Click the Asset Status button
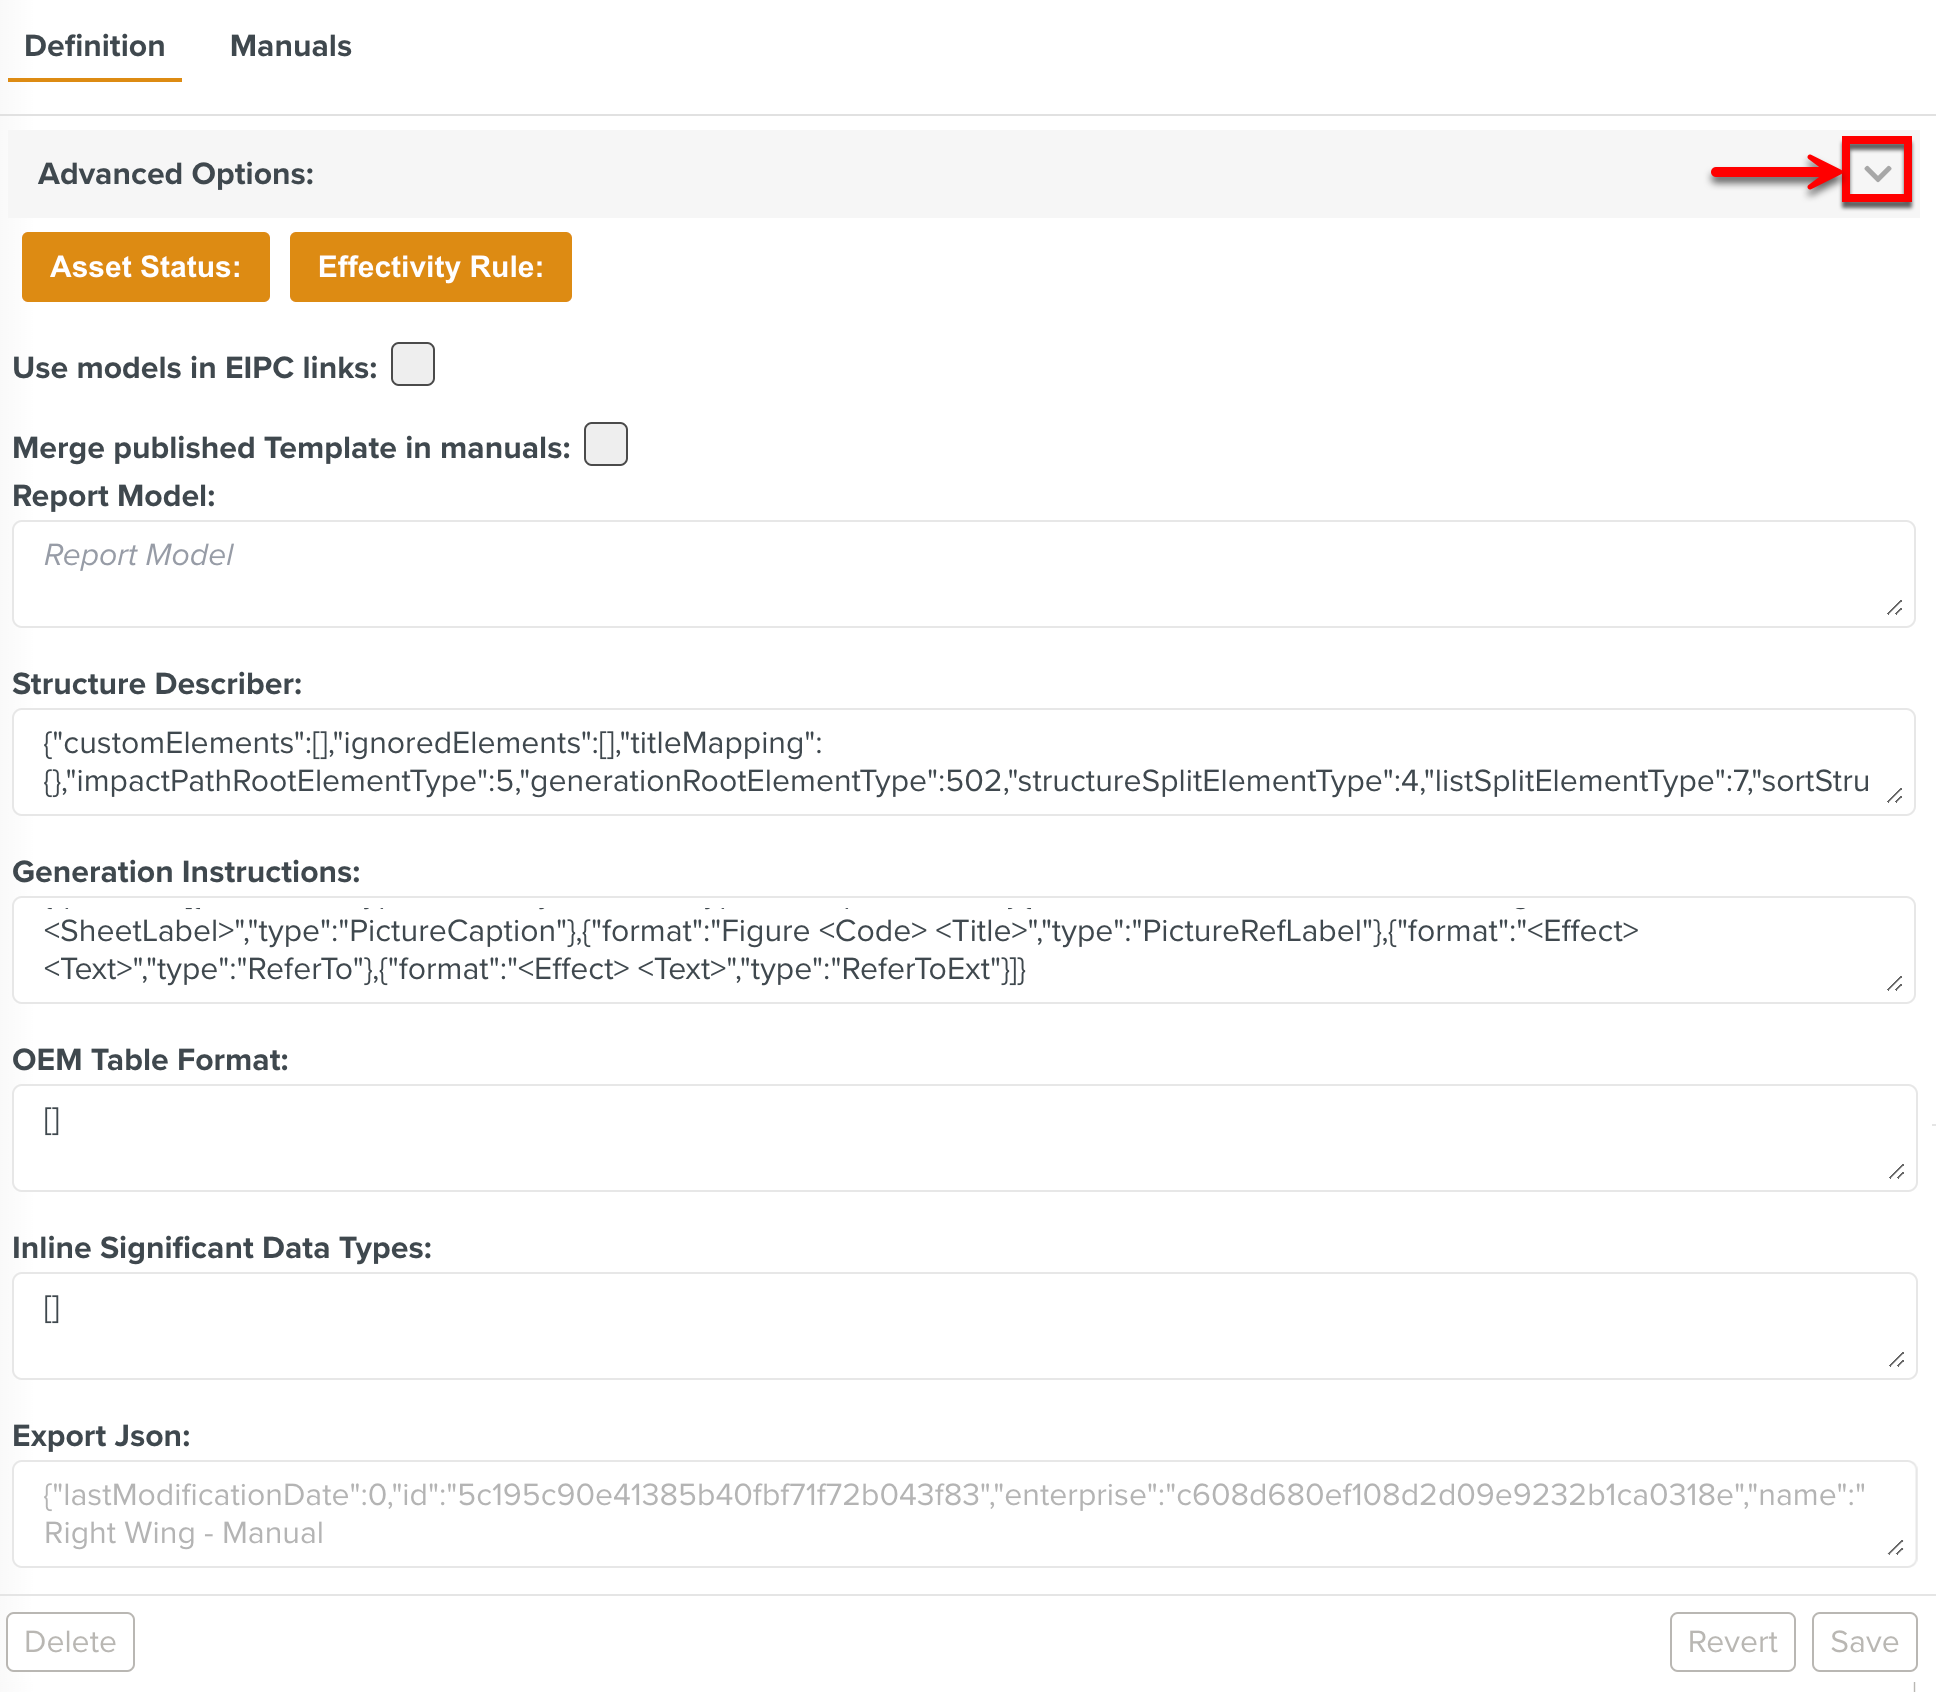The image size is (1936, 1692). click(146, 267)
